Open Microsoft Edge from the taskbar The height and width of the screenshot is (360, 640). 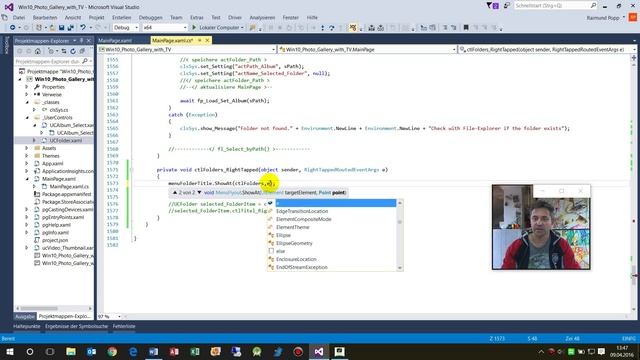click(x=133, y=351)
